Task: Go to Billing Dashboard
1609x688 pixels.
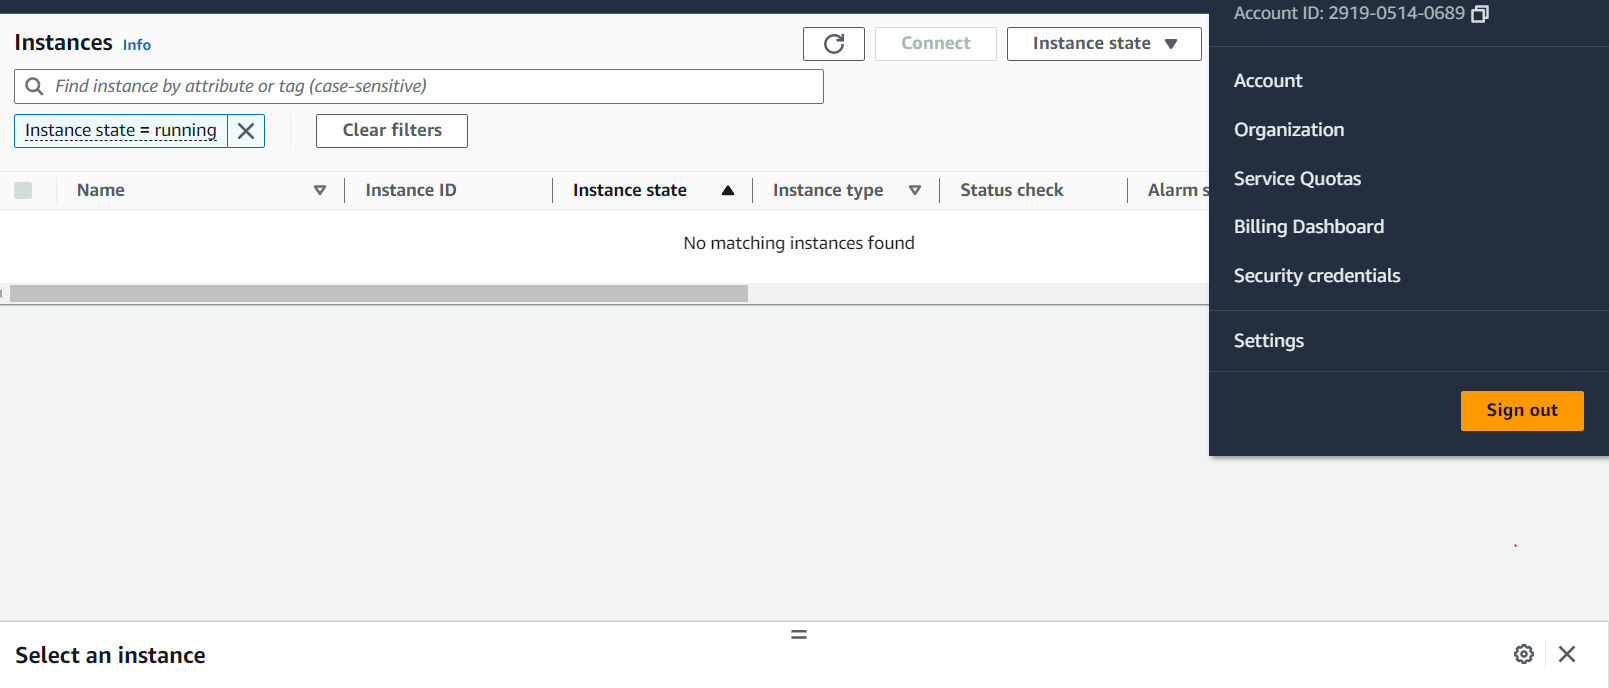Action: (x=1309, y=227)
